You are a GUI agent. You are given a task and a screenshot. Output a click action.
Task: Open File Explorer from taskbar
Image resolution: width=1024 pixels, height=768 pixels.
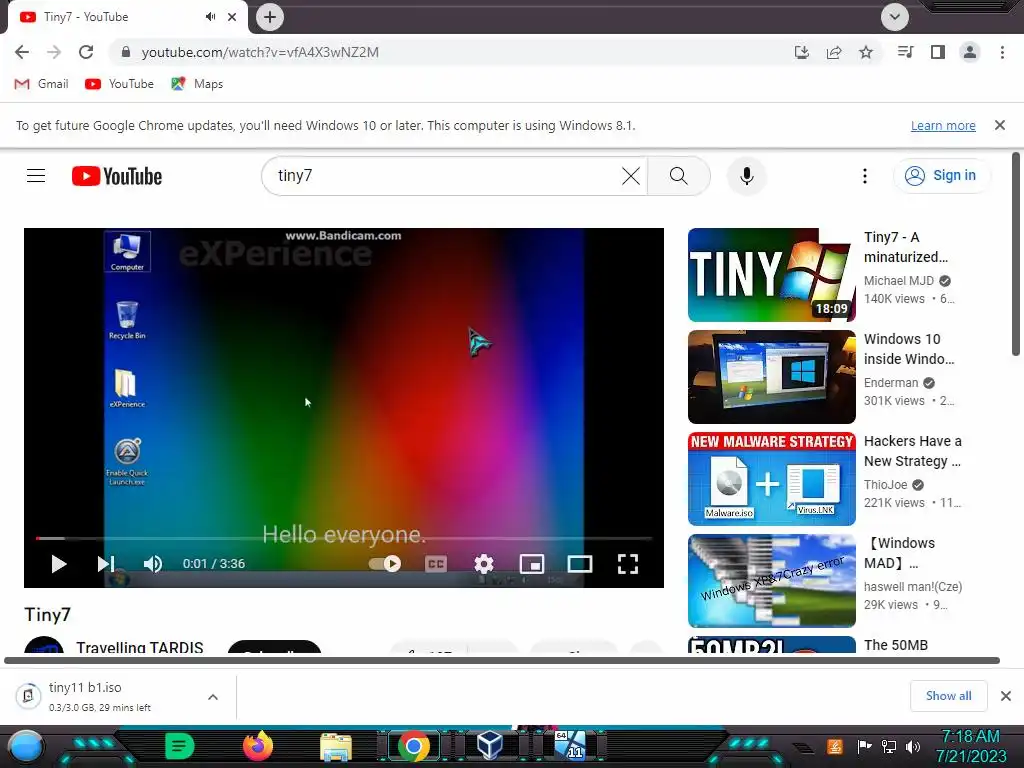(336, 746)
